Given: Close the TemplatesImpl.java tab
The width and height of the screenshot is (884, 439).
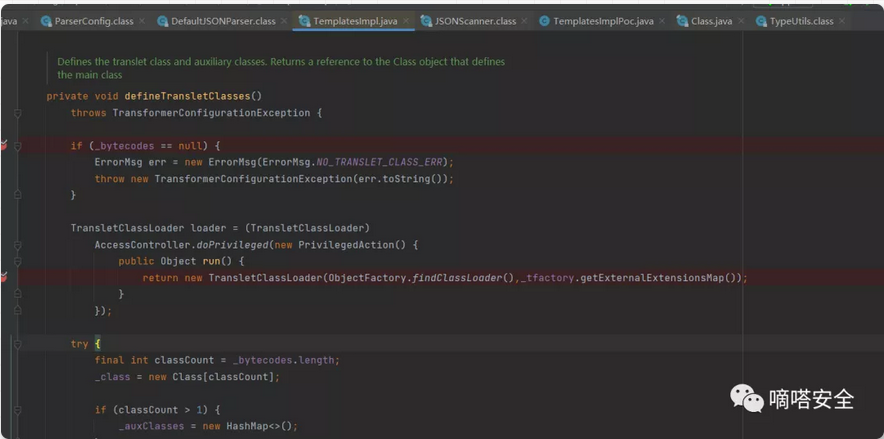Looking at the screenshot, I should tap(406, 21).
